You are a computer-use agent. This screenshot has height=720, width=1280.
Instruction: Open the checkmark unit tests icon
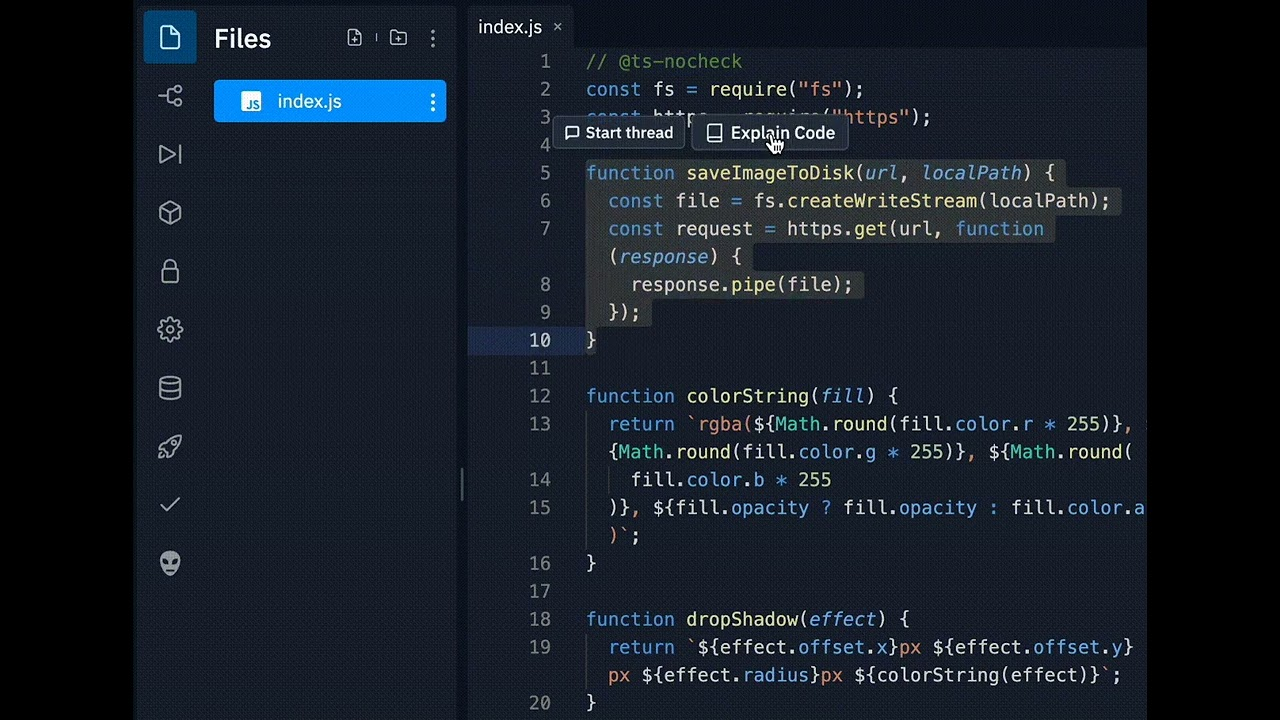[x=170, y=504]
